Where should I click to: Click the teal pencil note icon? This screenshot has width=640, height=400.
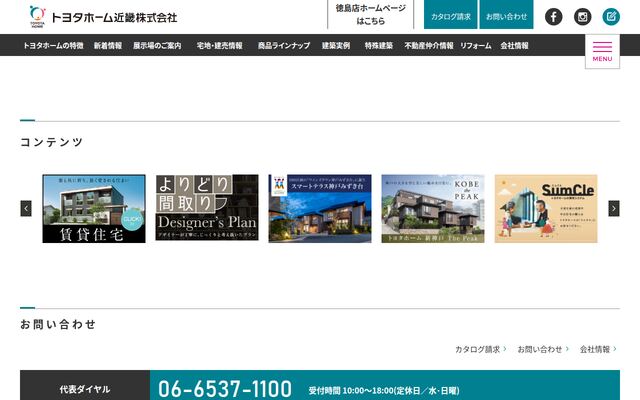point(611,17)
